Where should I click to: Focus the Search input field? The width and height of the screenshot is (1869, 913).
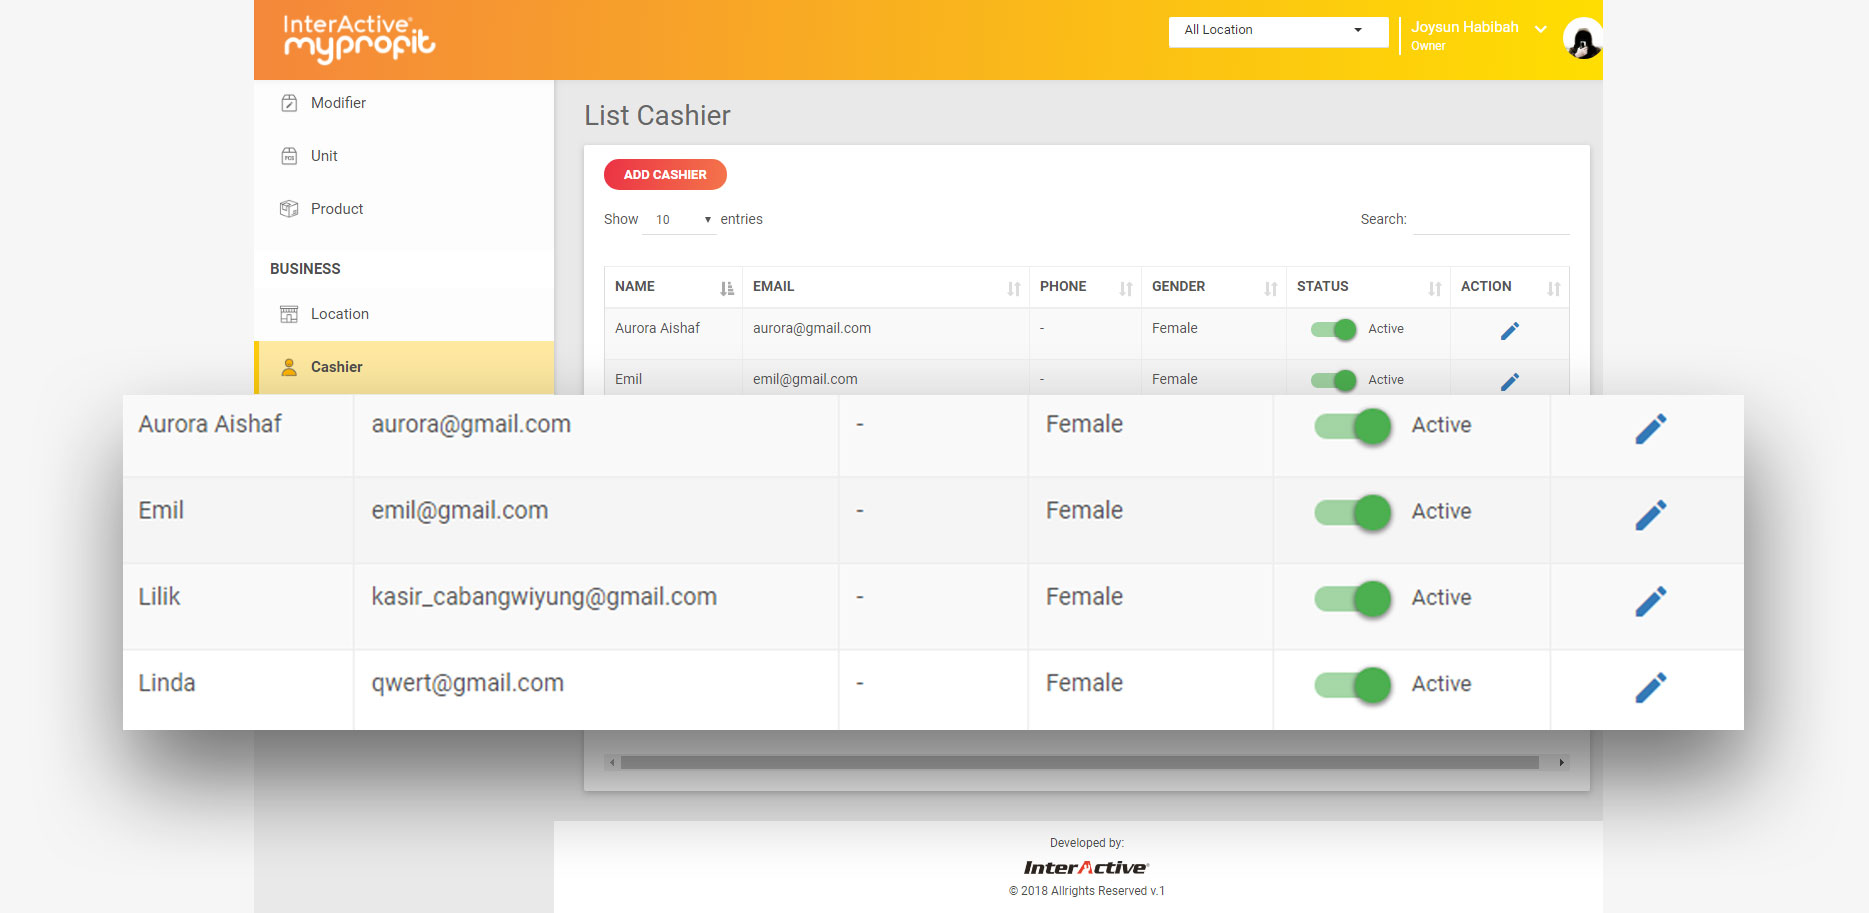1490,220
